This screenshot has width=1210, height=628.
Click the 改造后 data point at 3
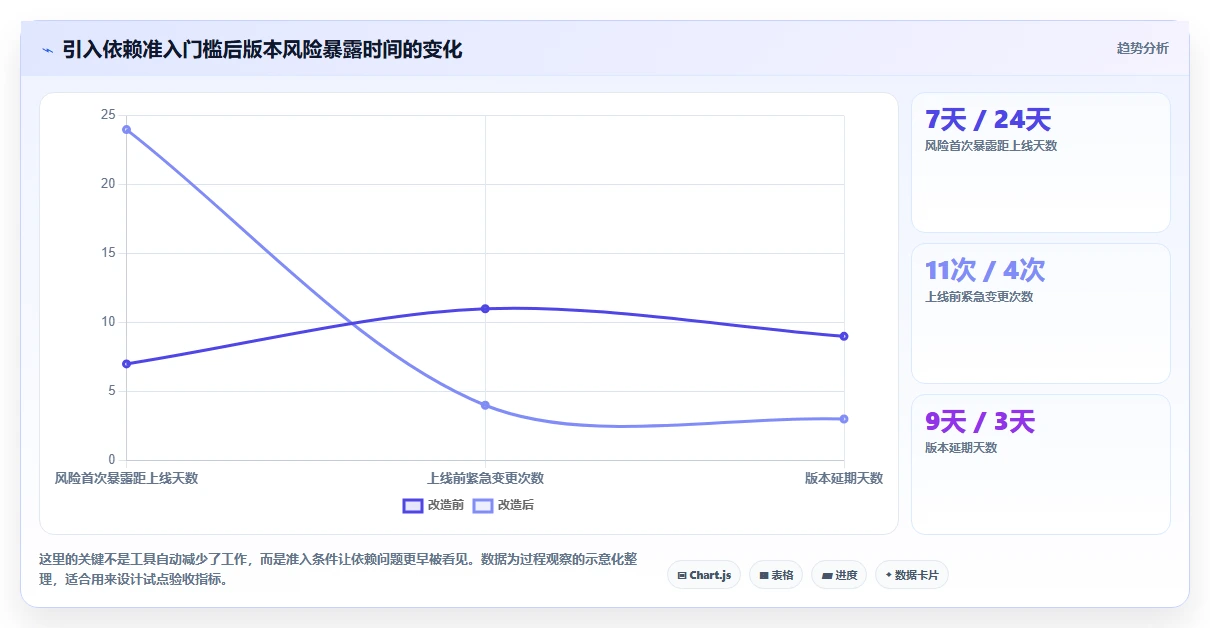coord(844,419)
